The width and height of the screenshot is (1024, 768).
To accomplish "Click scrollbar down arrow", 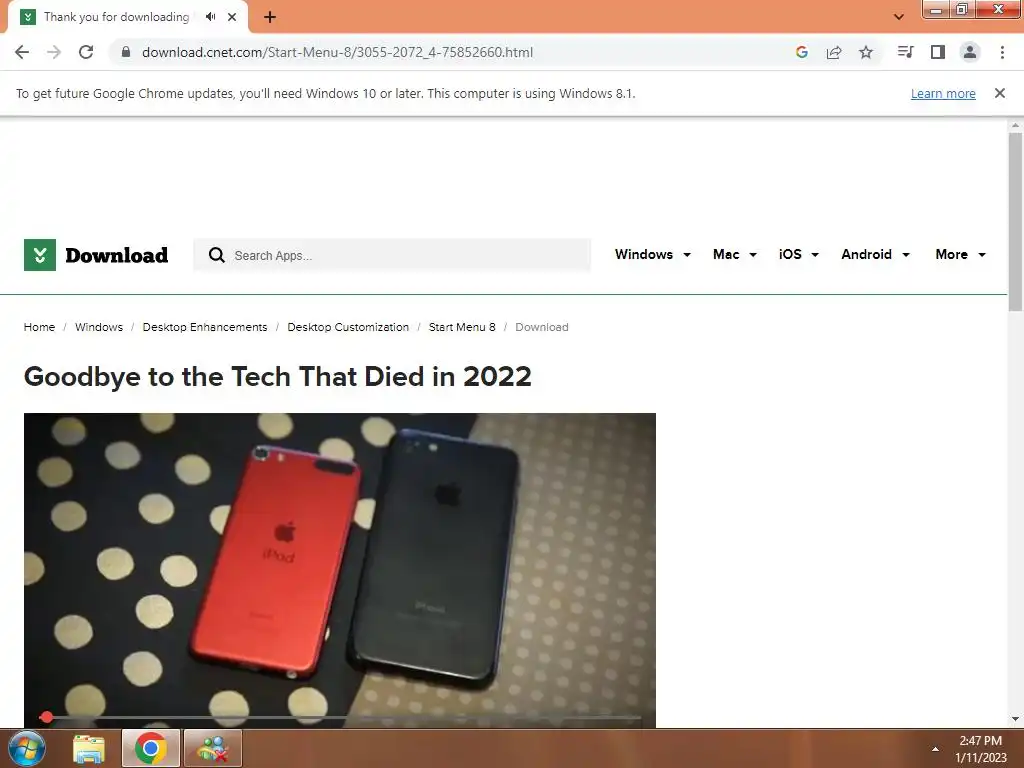I will [x=1015, y=719].
